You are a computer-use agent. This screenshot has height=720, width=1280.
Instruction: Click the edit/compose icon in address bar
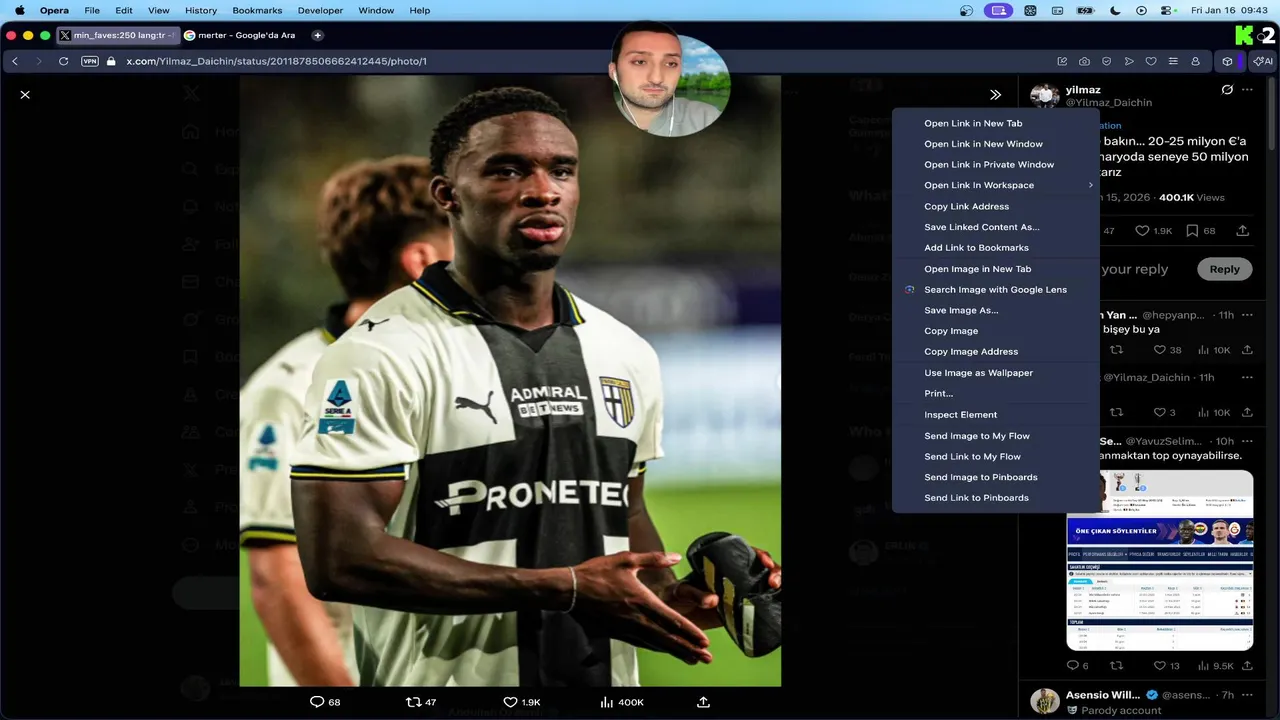pos(1062,61)
